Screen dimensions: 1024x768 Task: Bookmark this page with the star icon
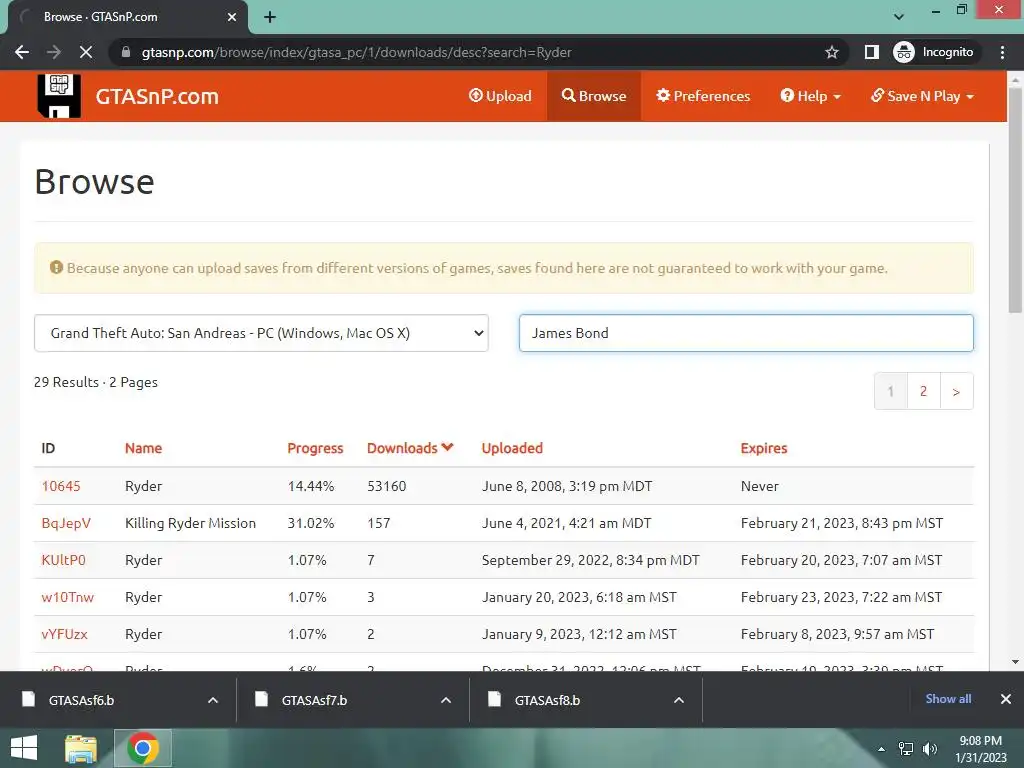(x=831, y=52)
